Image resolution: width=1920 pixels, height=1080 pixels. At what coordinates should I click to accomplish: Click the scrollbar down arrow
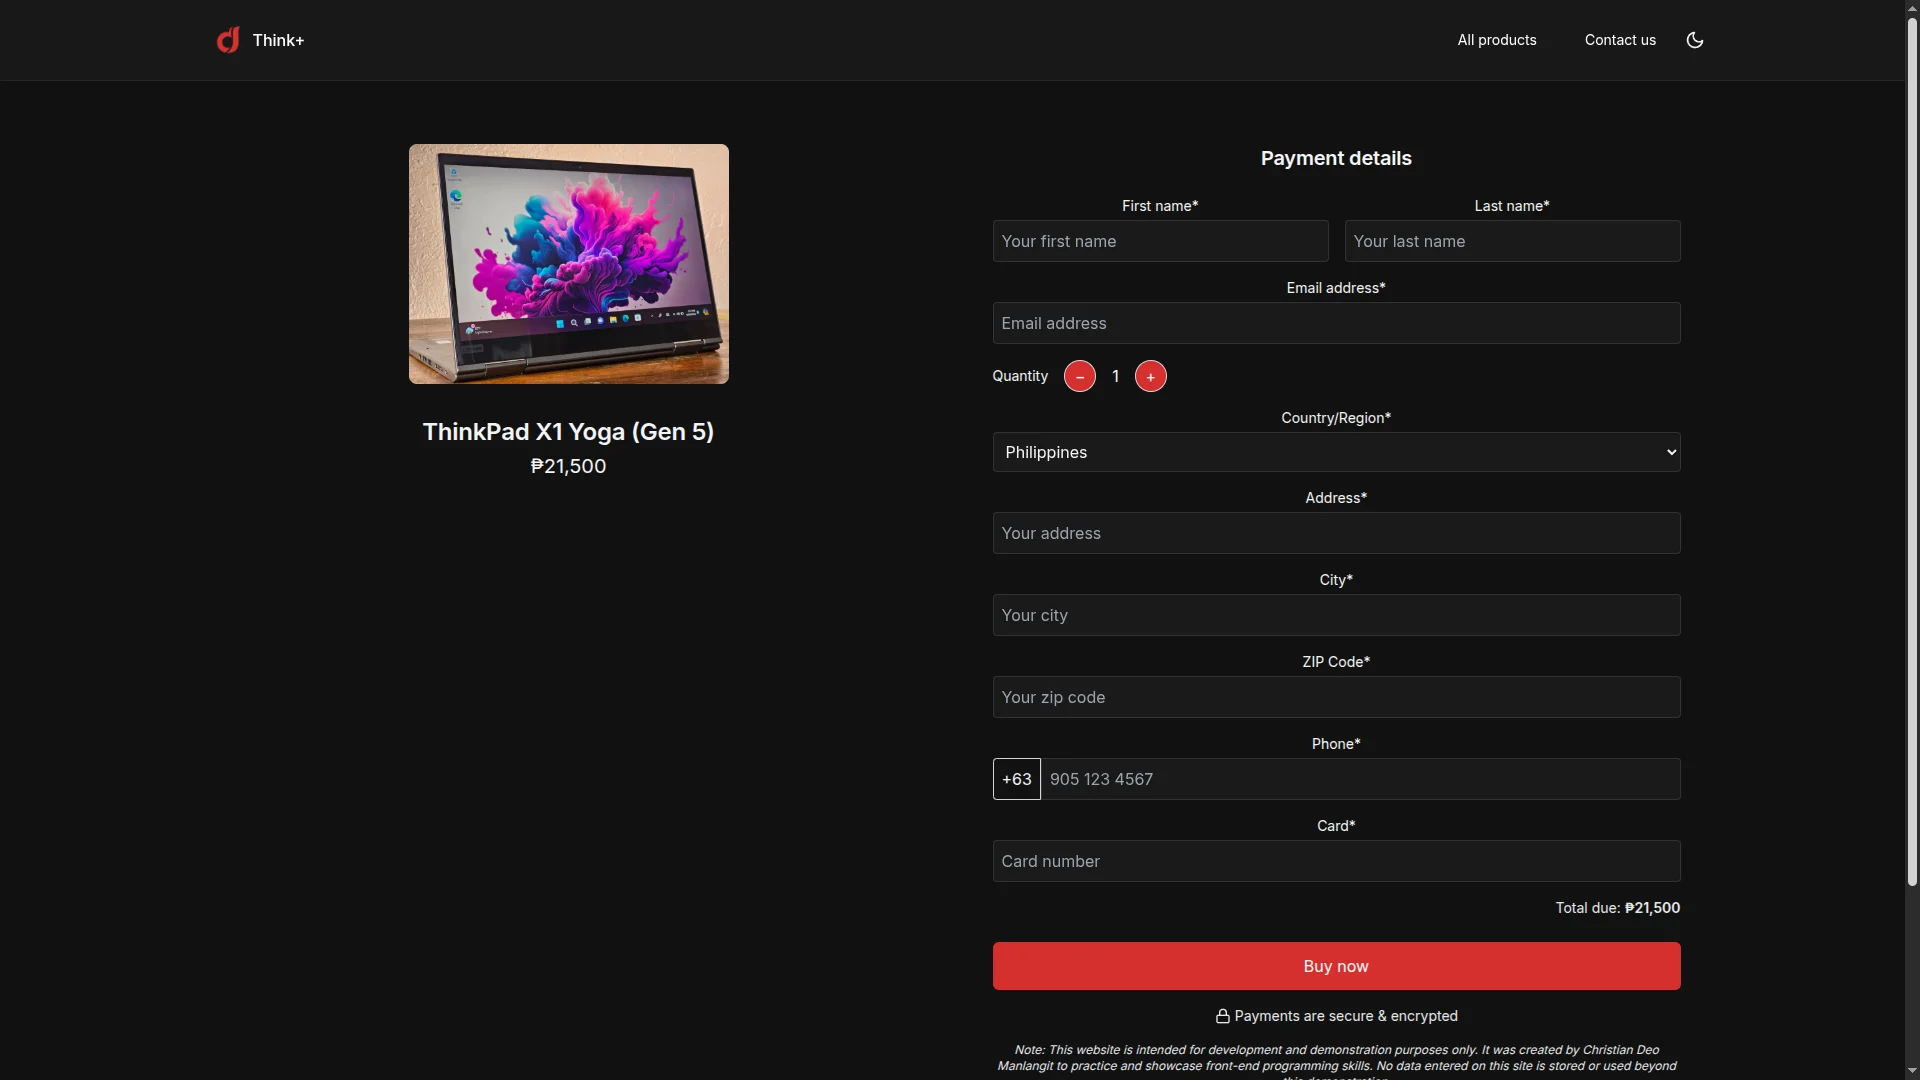coord(1912,1071)
